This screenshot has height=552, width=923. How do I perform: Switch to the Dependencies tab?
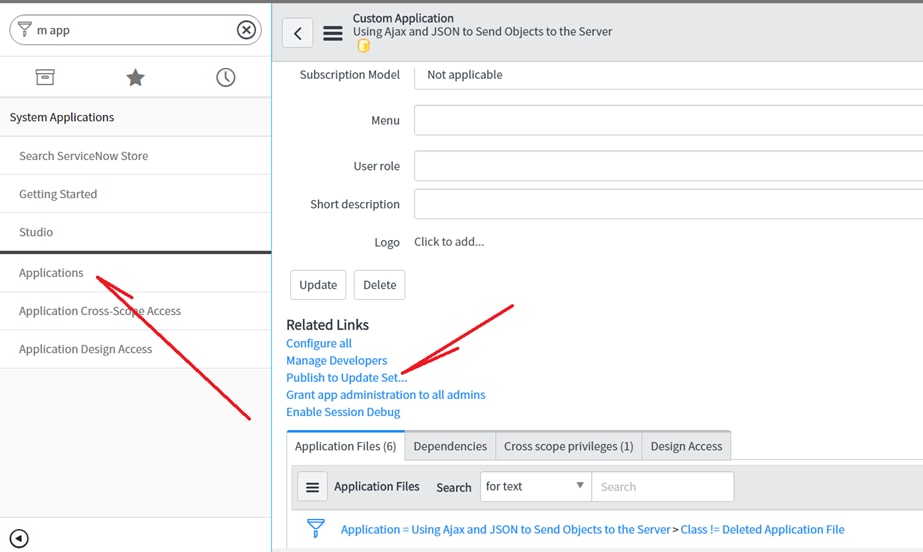click(450, 446)
